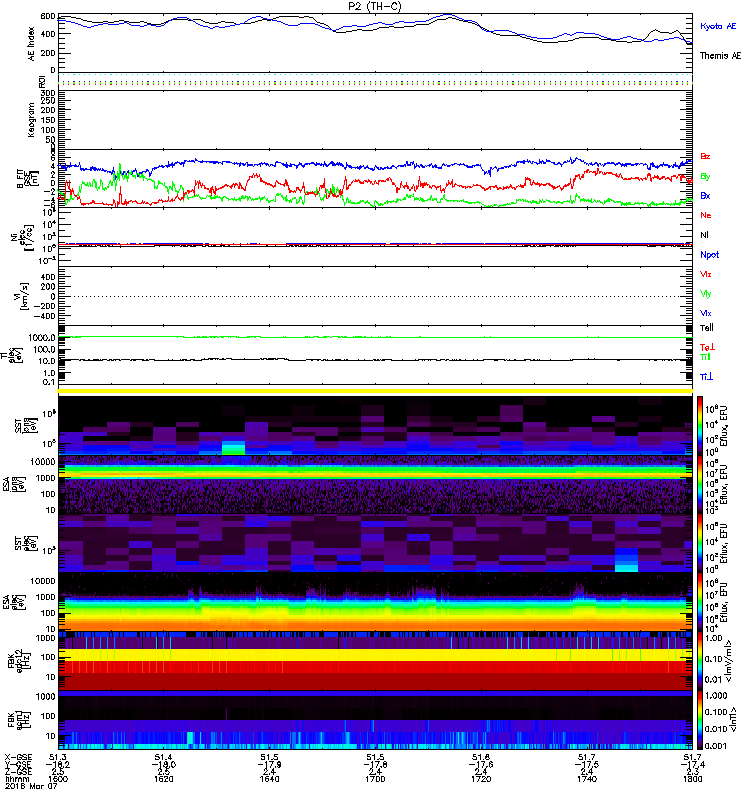The width and height of the screenshot is (750, 800).
Task: Click the FBK scm nT color bar
Action: point(701,720)
